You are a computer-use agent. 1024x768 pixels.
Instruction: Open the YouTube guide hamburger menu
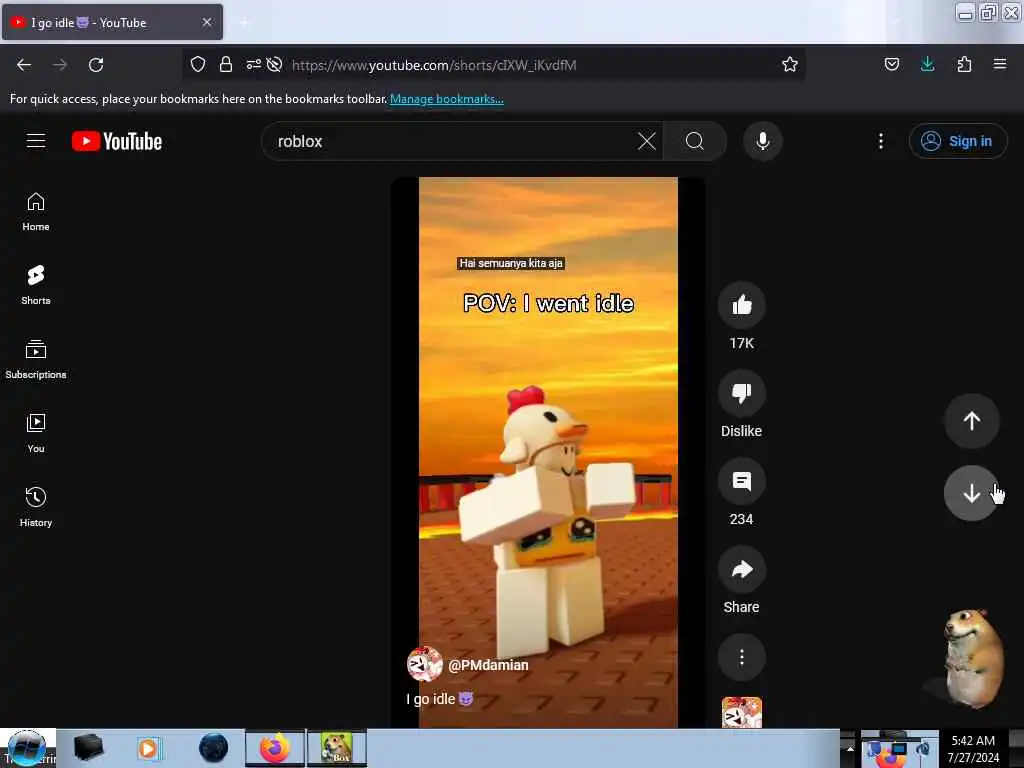(36, 140)
